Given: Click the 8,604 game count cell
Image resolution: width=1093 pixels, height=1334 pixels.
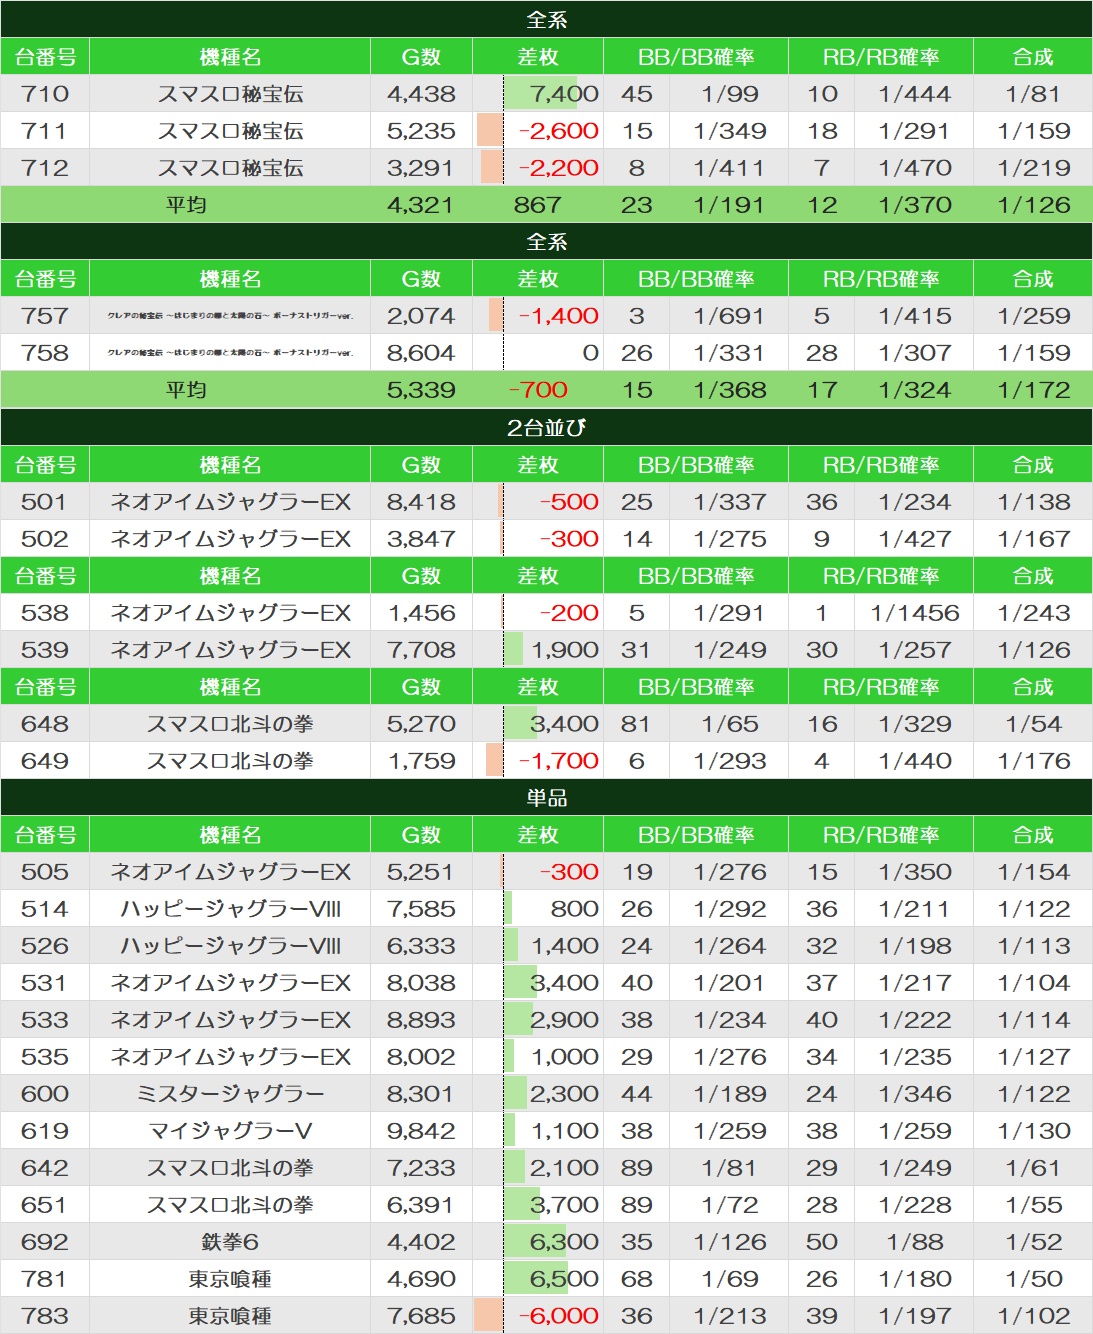Looking at the screenshot, I should coord(421,353).
